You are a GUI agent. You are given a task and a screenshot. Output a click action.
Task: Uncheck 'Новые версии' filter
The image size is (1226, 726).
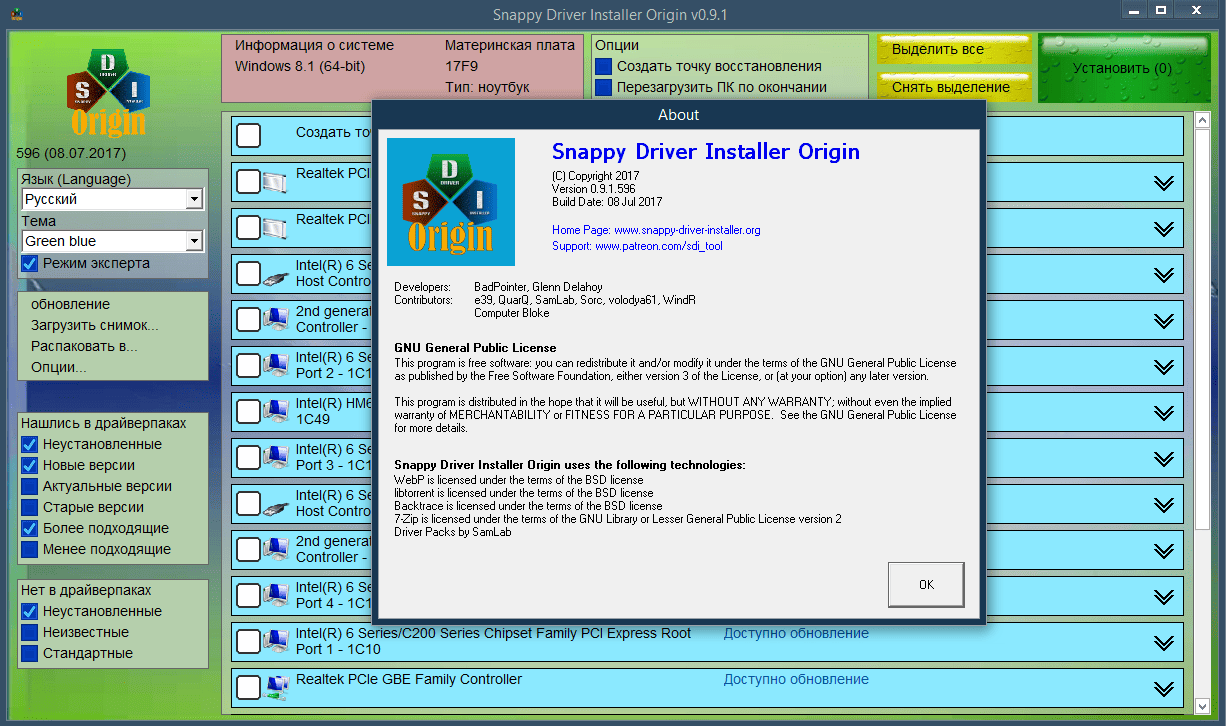[x=30, y=465]
